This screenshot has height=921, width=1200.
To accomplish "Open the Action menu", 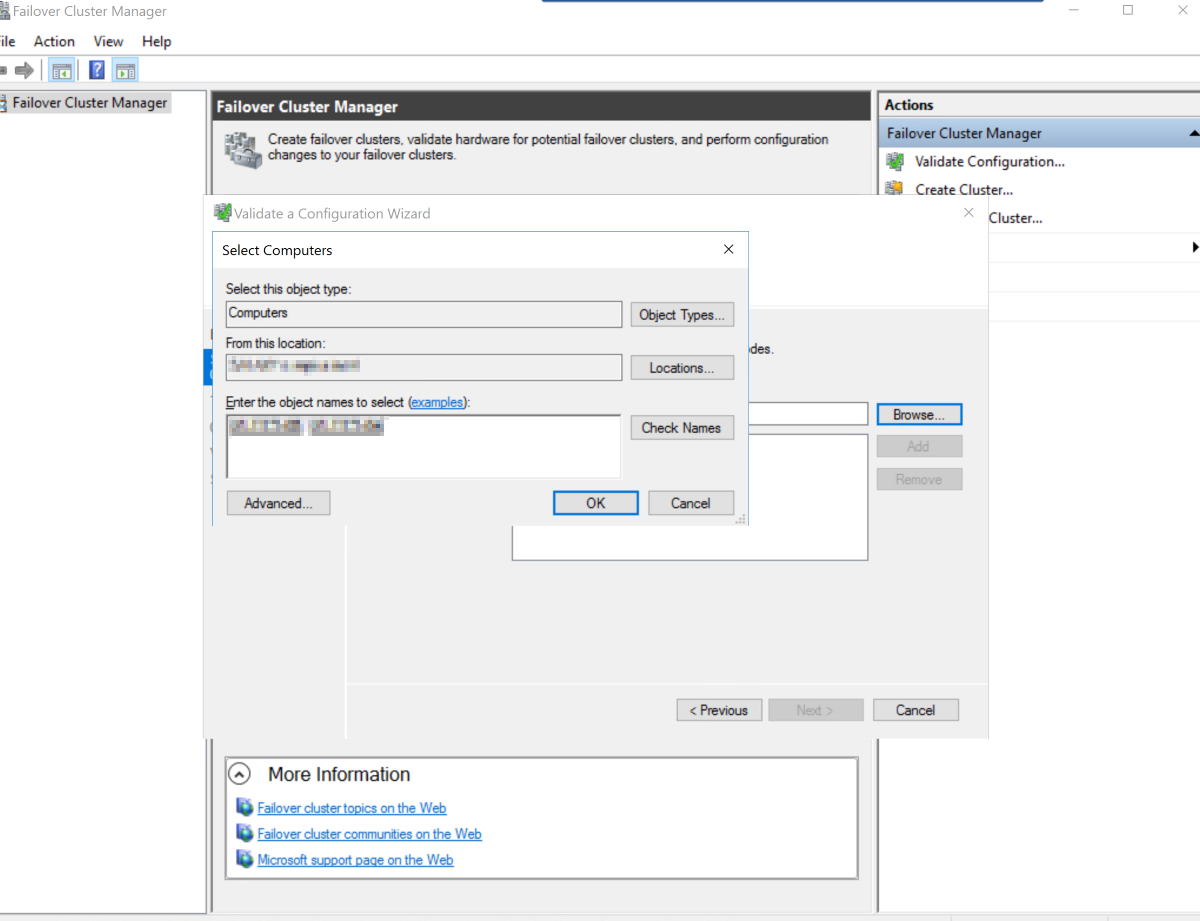I will 54,41.
